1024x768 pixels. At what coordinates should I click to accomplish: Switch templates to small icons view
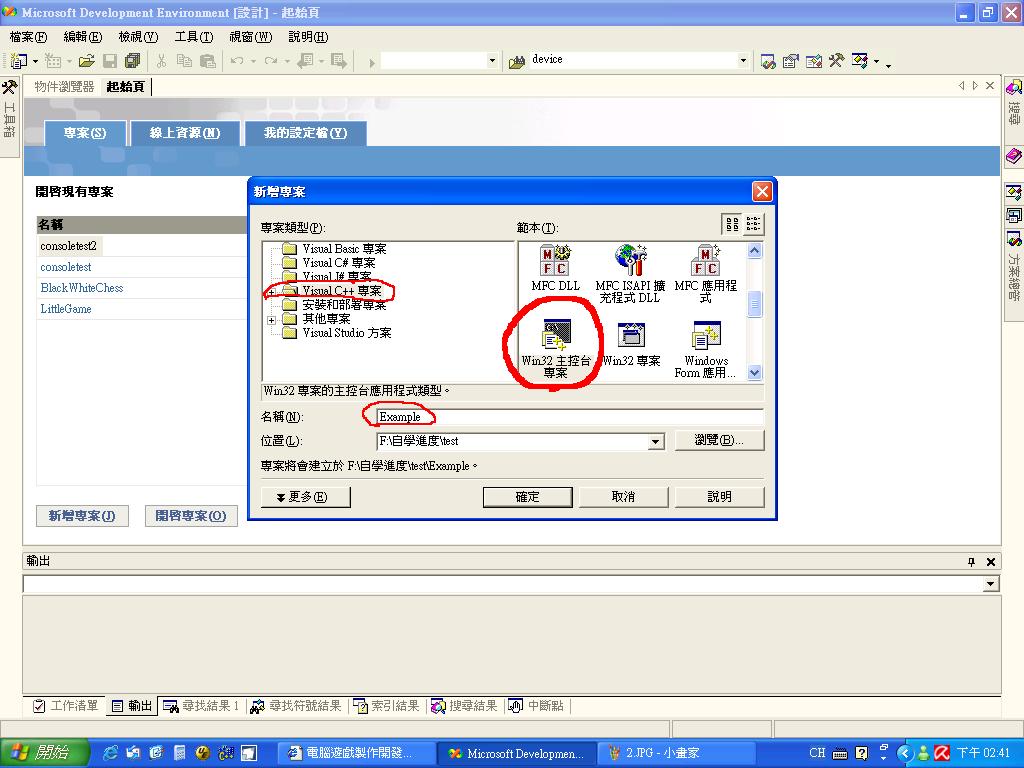click(x=753, y=224)
